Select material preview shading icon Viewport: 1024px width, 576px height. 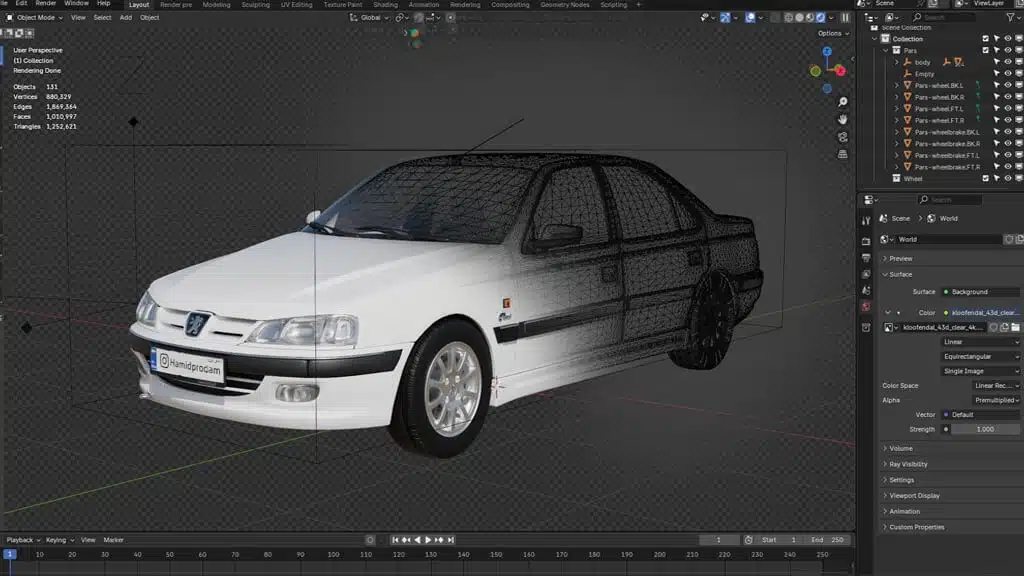click(x=810, y=18)
